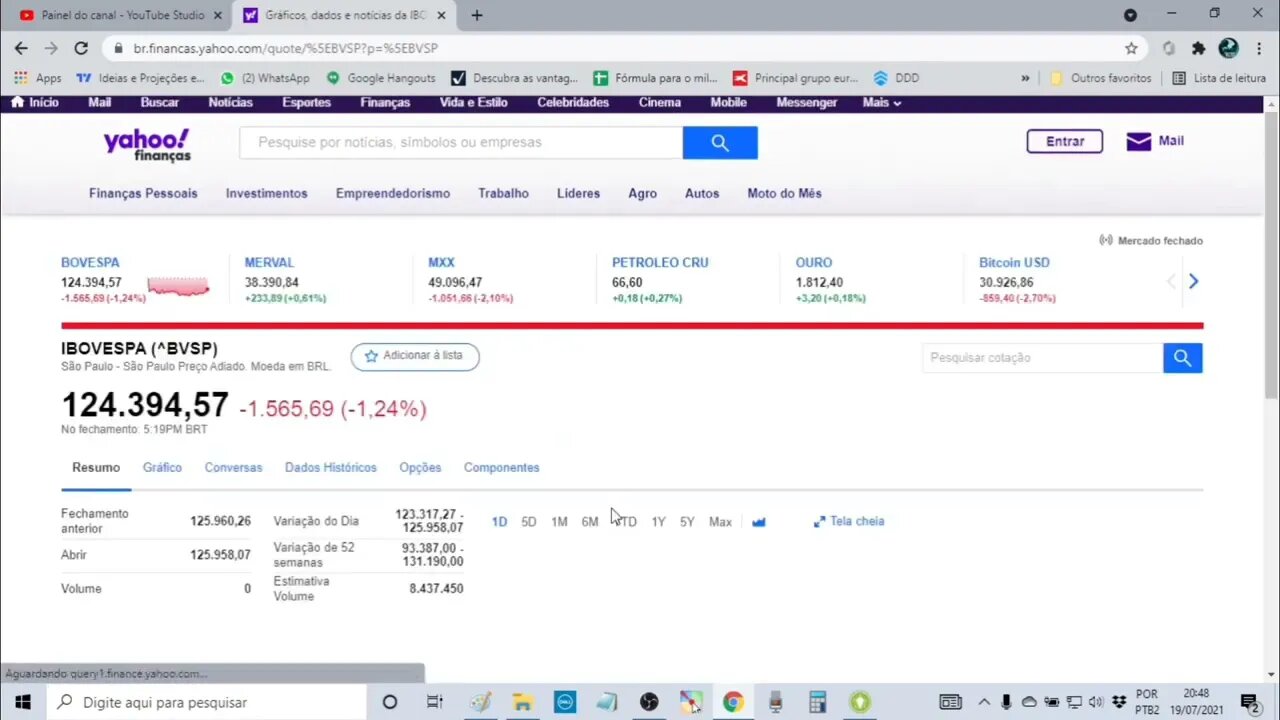The image size is (1280, 720).
Task: Select the 5Y chart range
Action: pos(687,522)
